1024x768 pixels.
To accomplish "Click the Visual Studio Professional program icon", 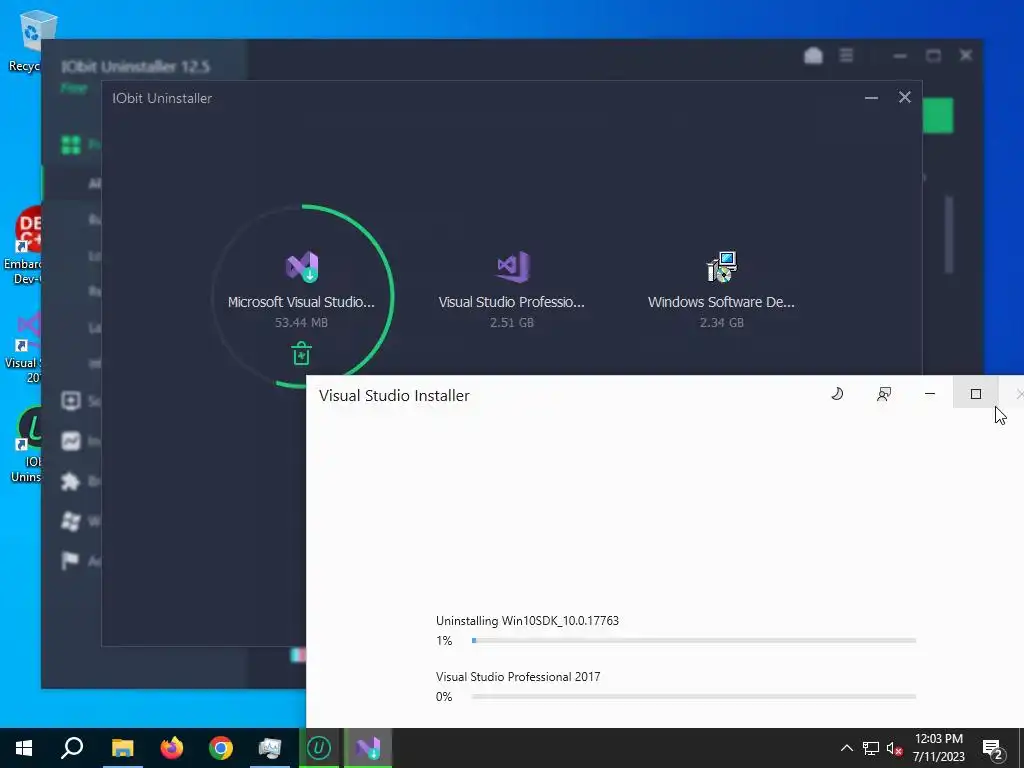I will click(513, 266).
